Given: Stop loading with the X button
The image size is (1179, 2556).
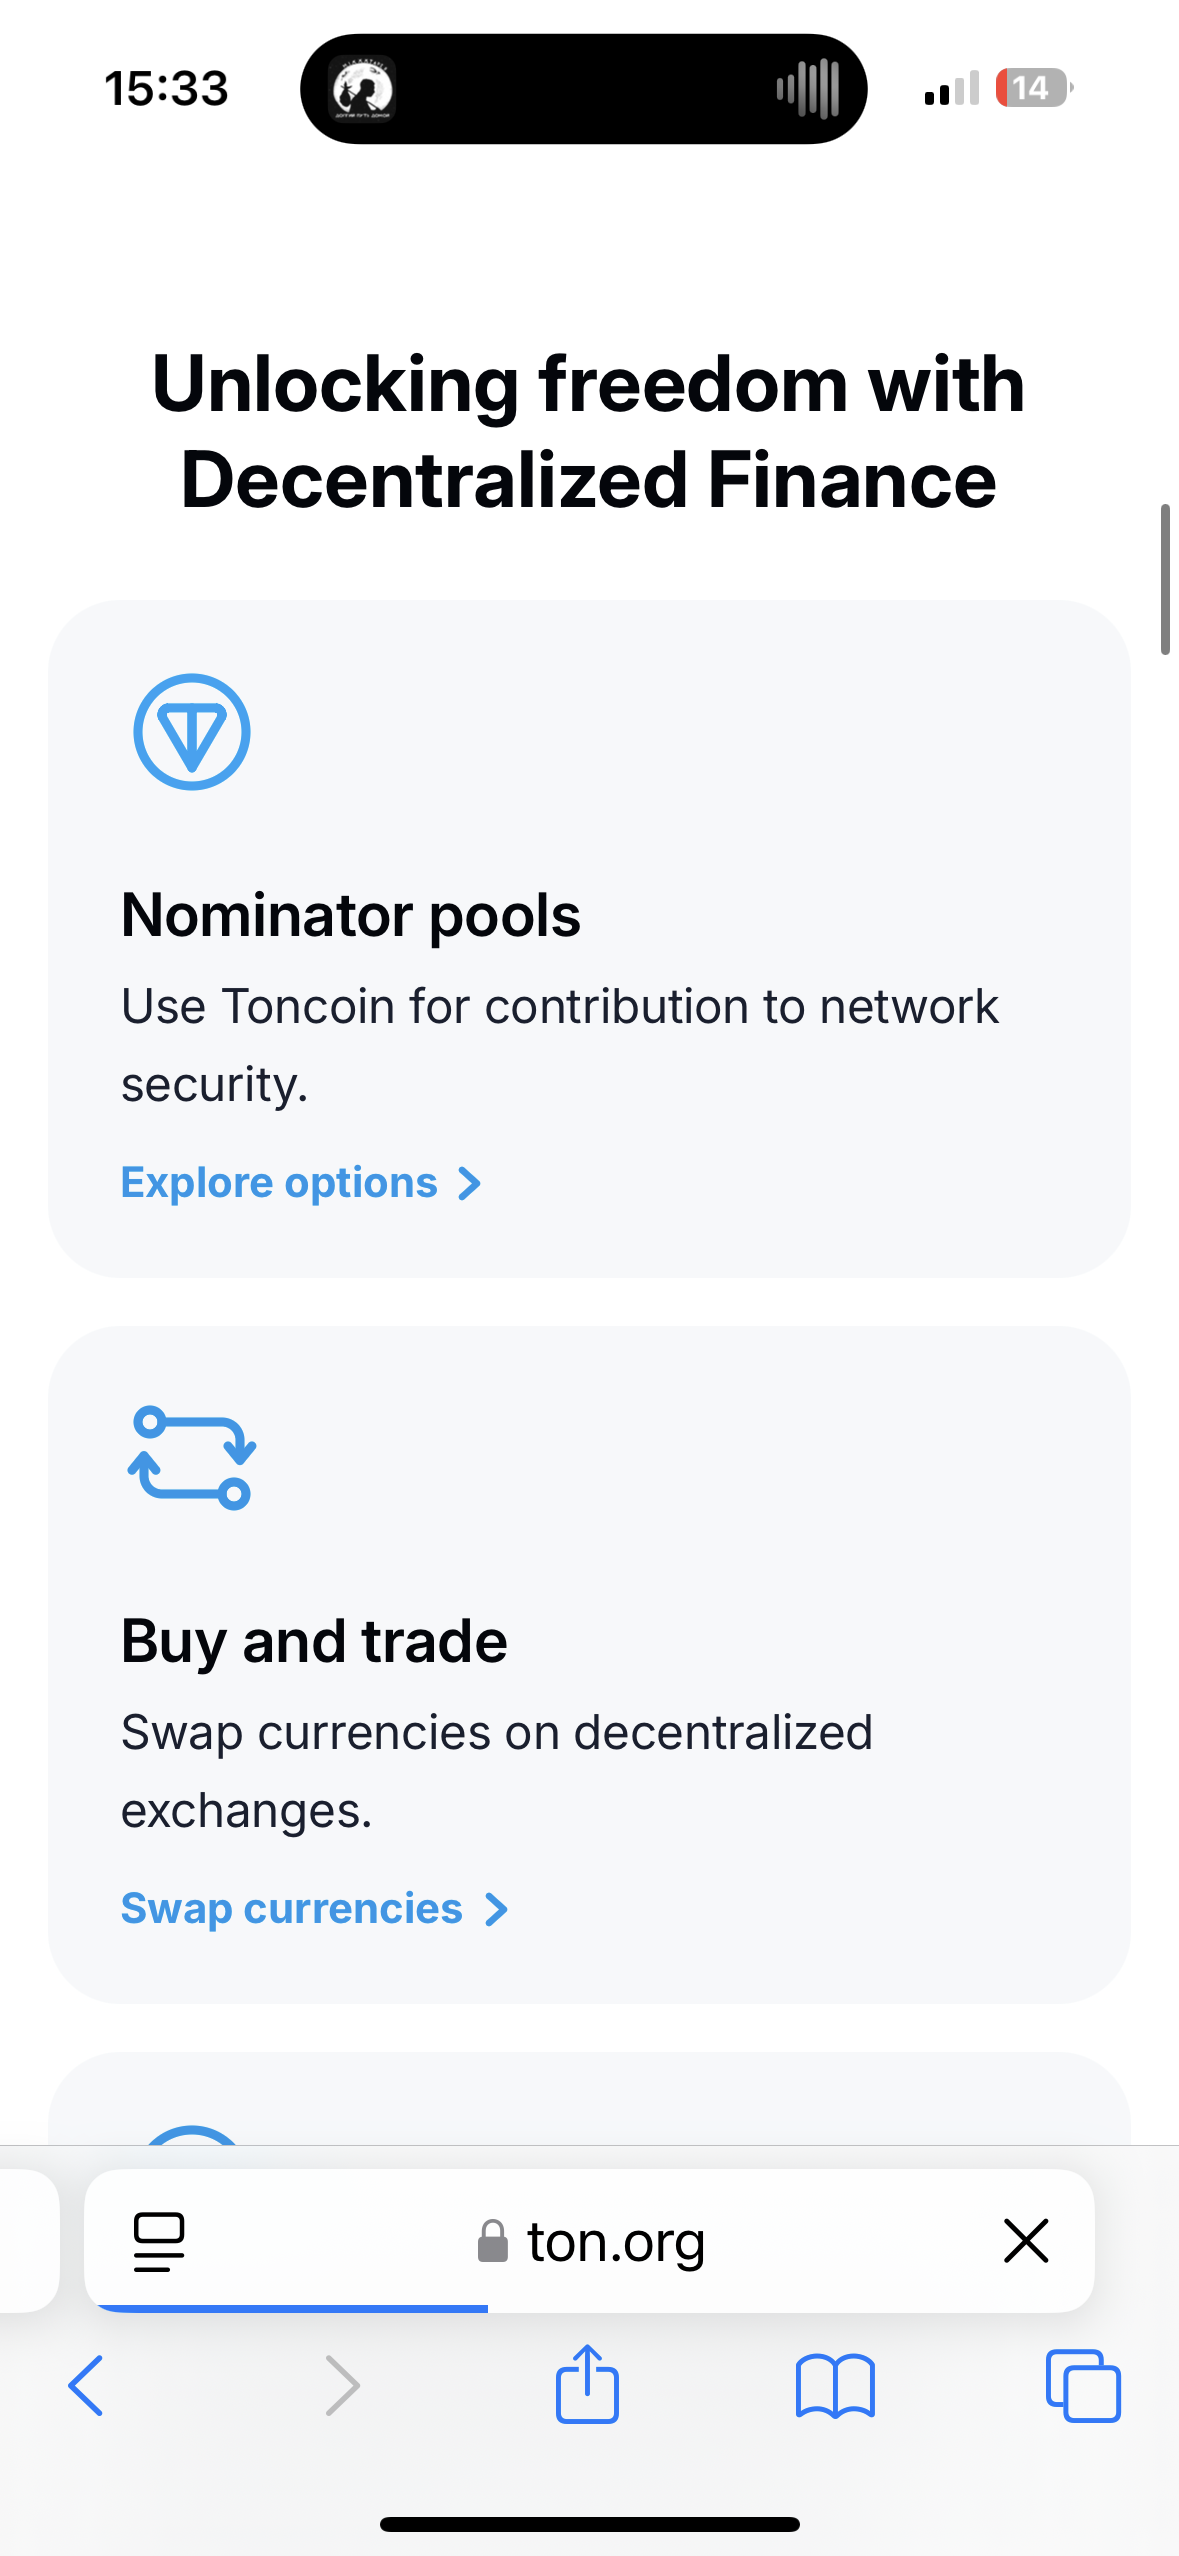Looking at the screenshot, I should (x=1025, y=2240).
